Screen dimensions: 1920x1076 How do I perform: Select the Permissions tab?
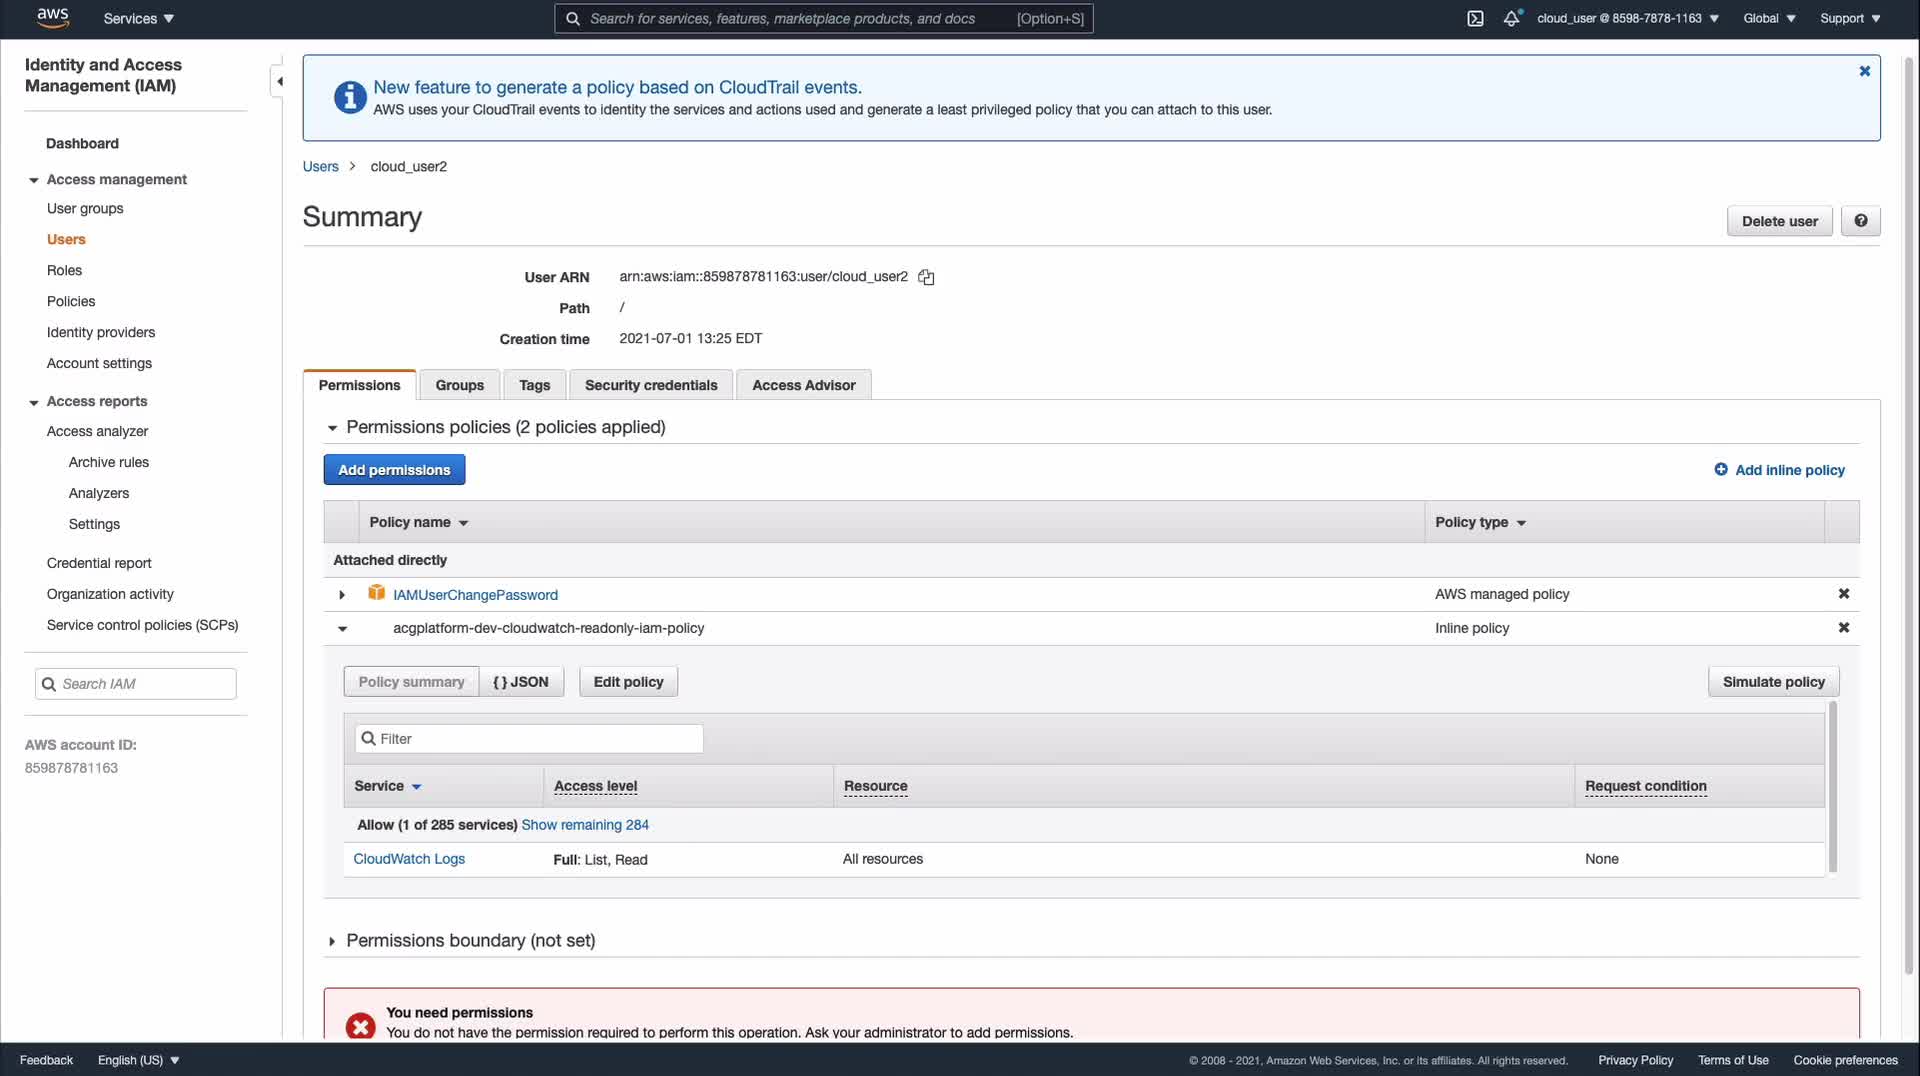(359, 385)
